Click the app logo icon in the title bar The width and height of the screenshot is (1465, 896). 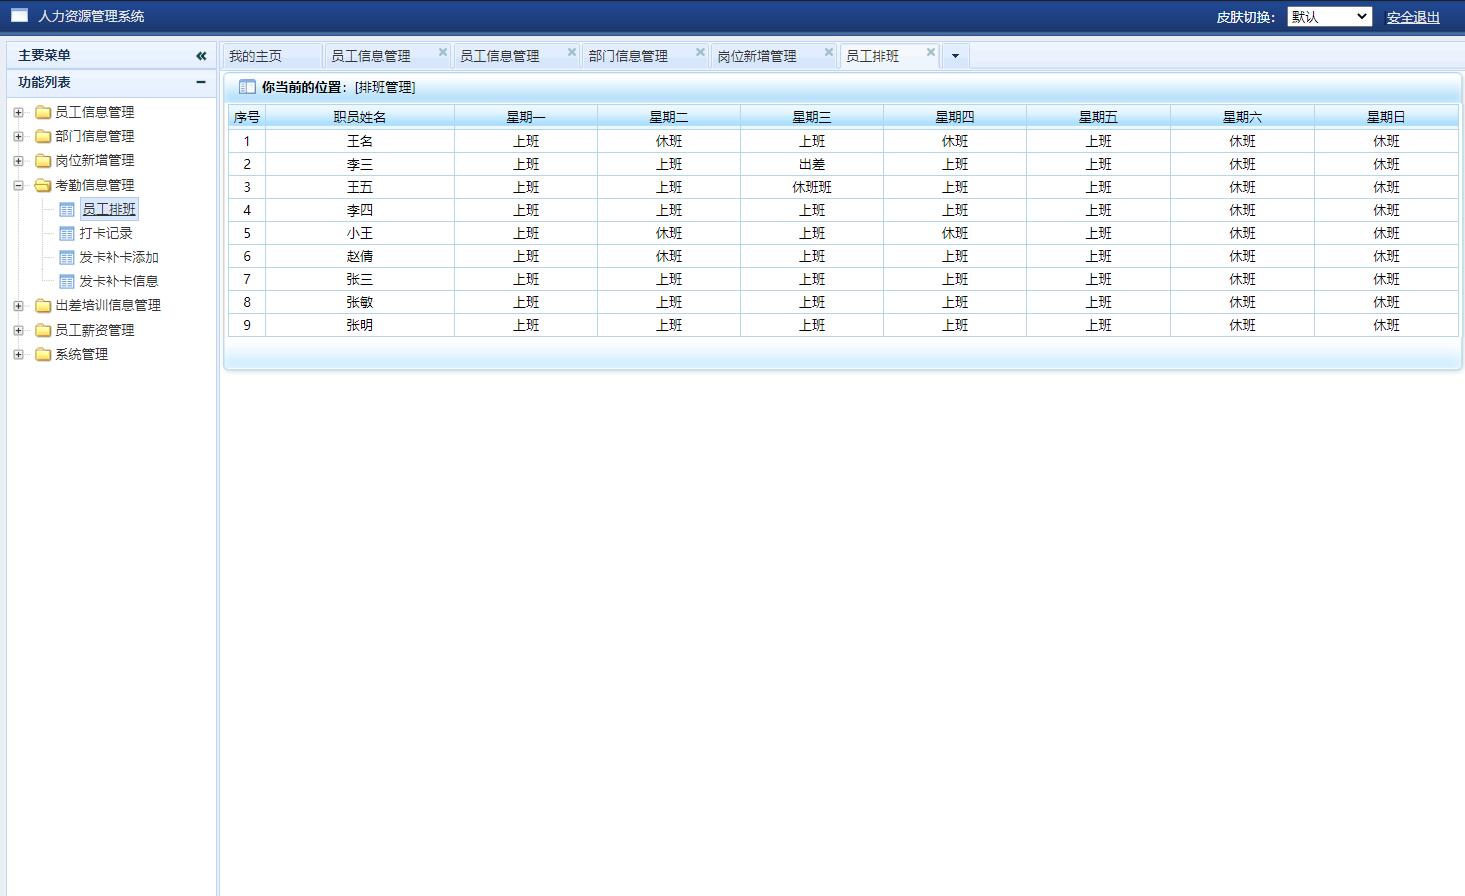tap(19, 15)
